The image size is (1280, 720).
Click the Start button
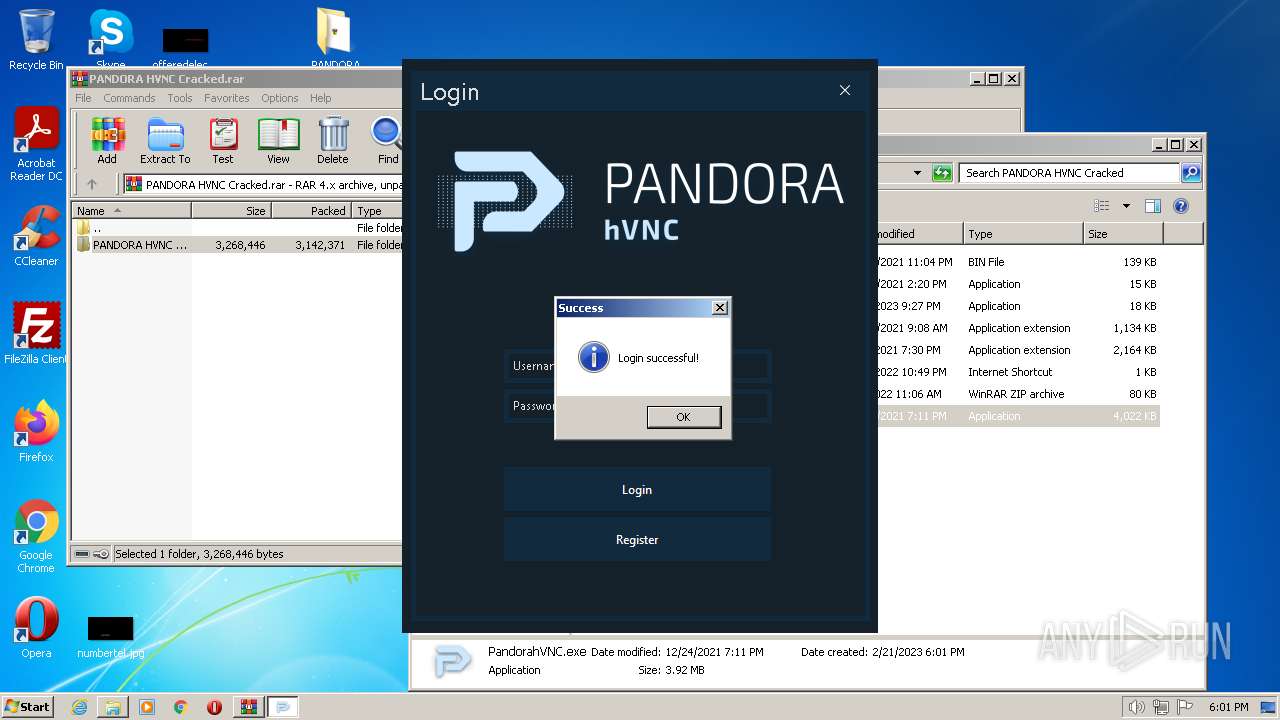(x=28, y=706)
